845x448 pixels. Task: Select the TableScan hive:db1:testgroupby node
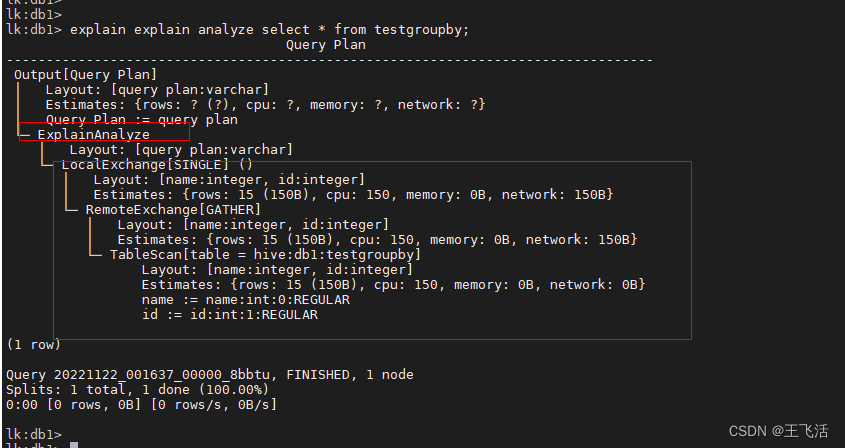[265, 254]
